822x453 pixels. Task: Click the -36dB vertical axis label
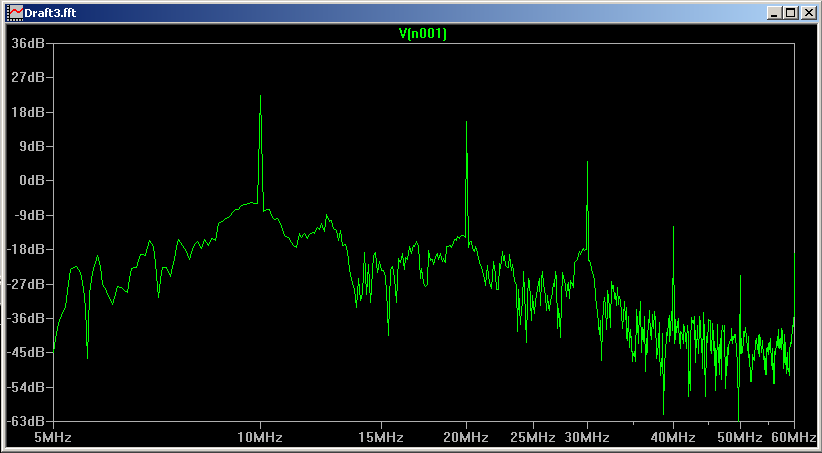25,319
